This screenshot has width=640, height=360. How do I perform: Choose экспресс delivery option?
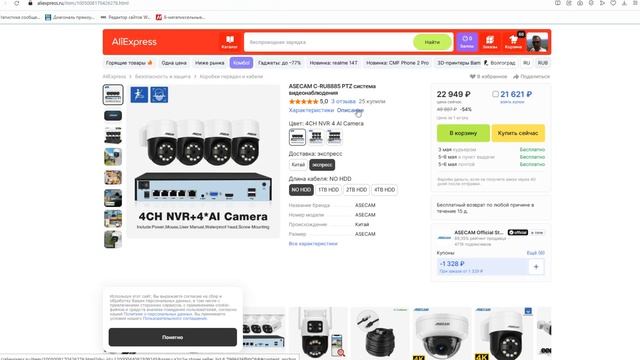point(322,165)
